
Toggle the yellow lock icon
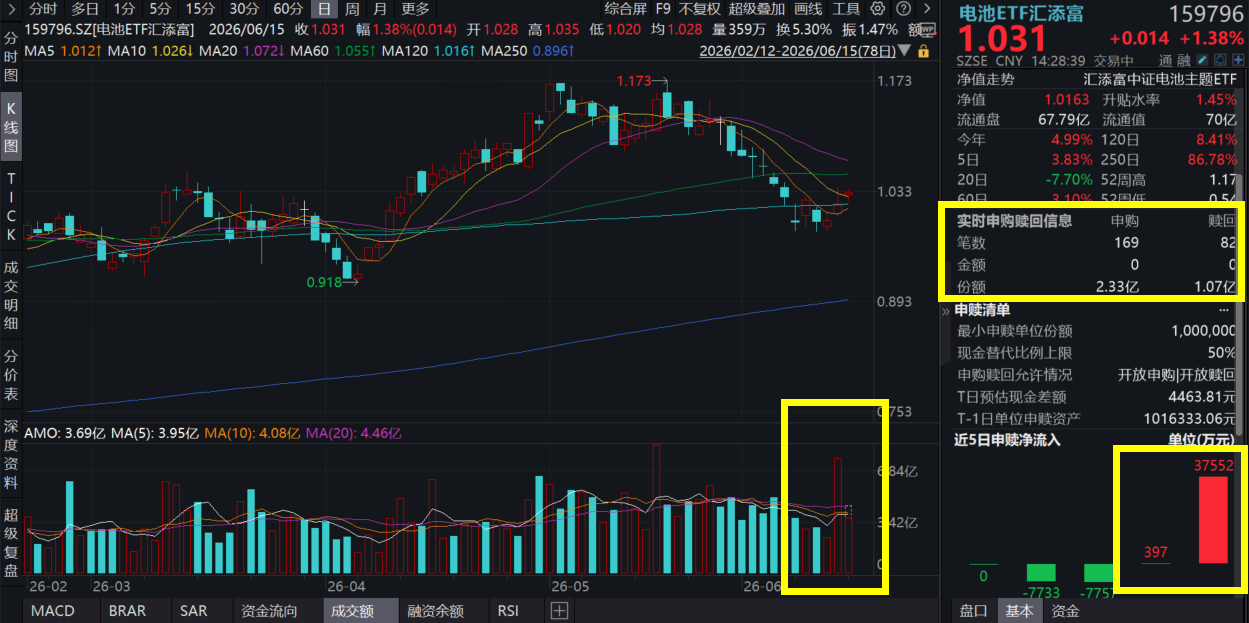(x=924, y=51)
